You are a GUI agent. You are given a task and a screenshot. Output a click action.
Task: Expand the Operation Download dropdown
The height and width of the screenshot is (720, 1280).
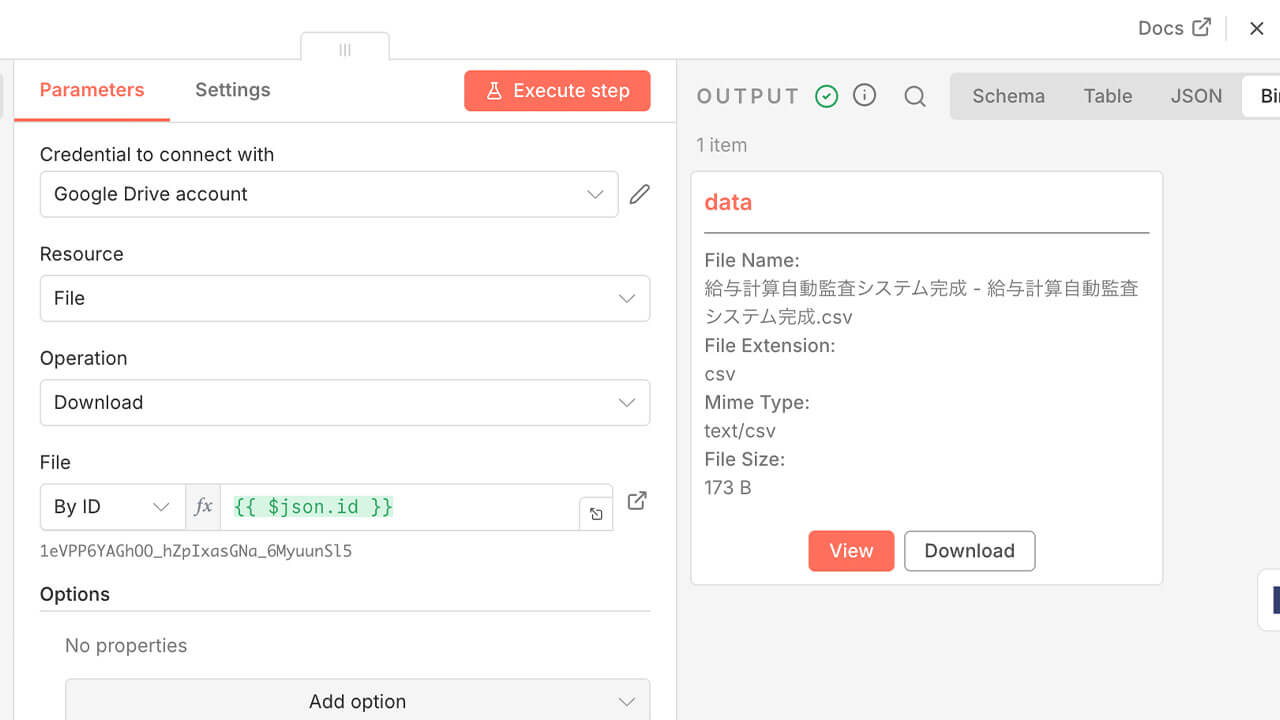click(x=345, y=402)
